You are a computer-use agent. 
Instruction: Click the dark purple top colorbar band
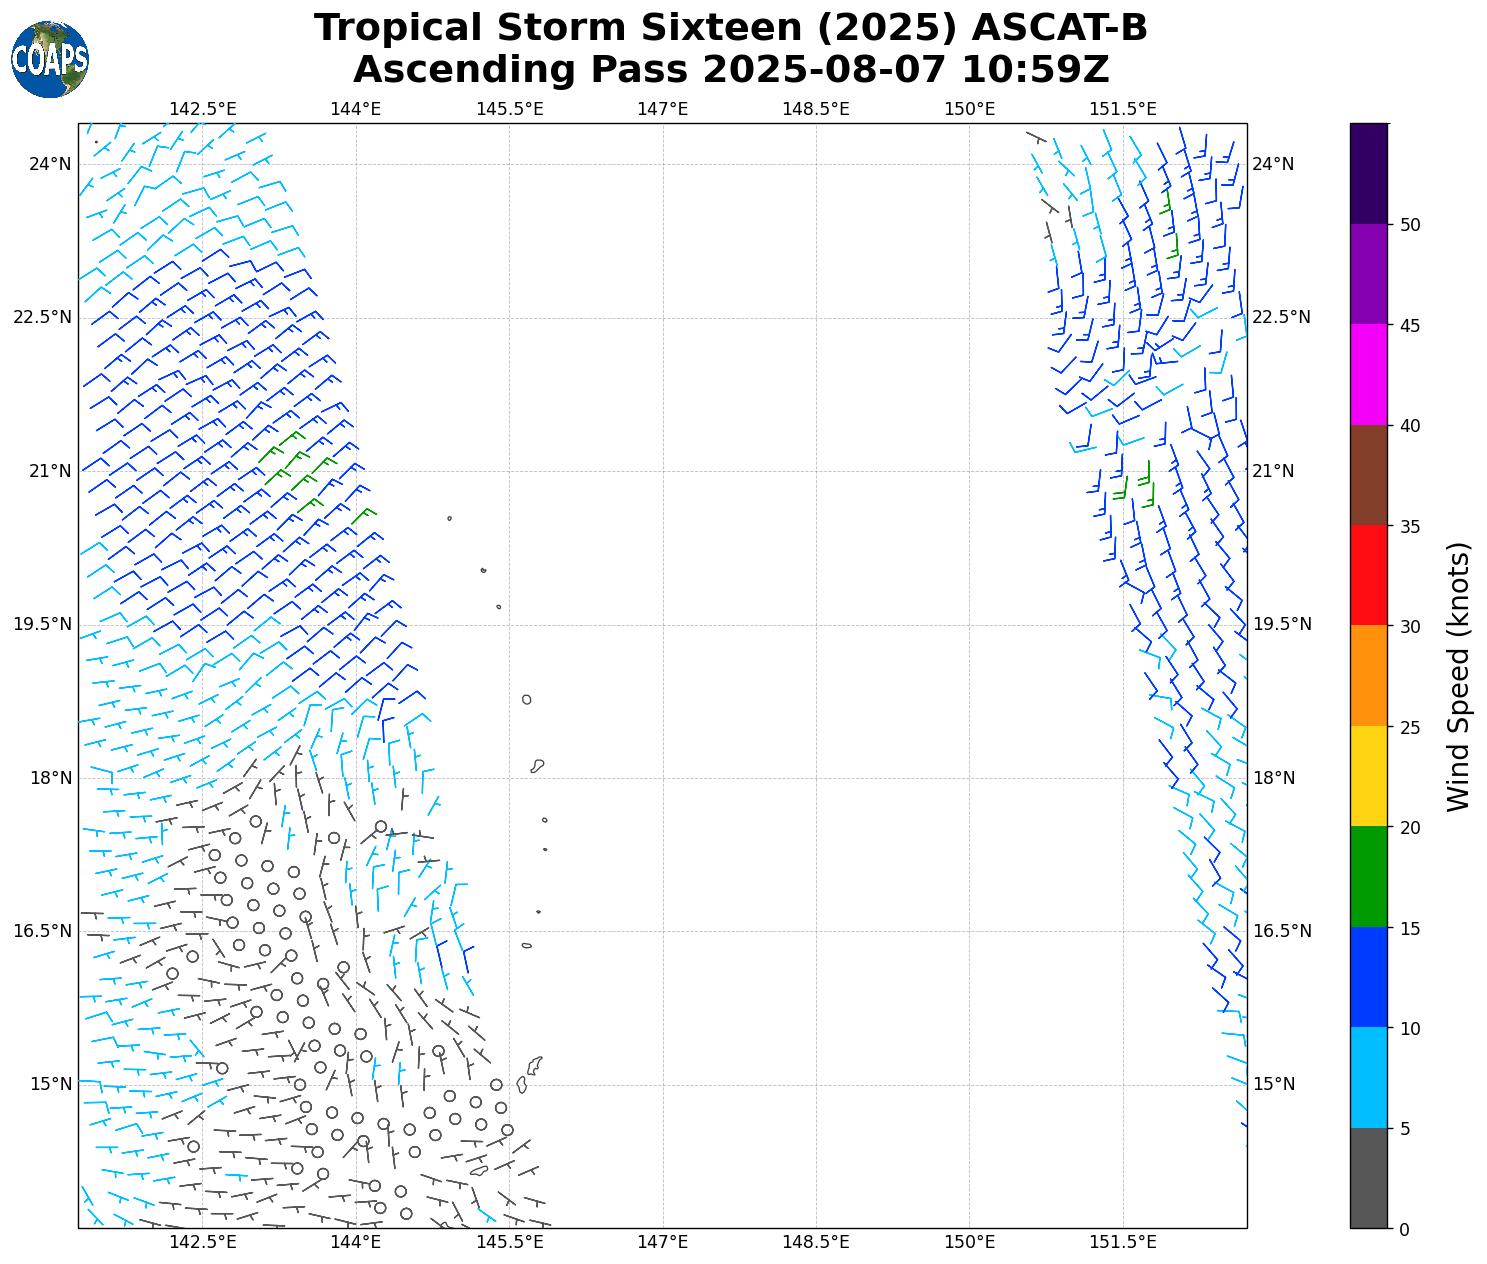tap(1368, 173)
